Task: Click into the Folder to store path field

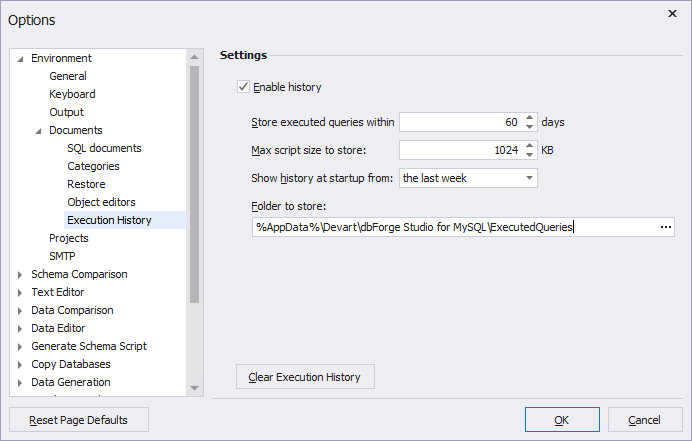Action: pos(450,227)
